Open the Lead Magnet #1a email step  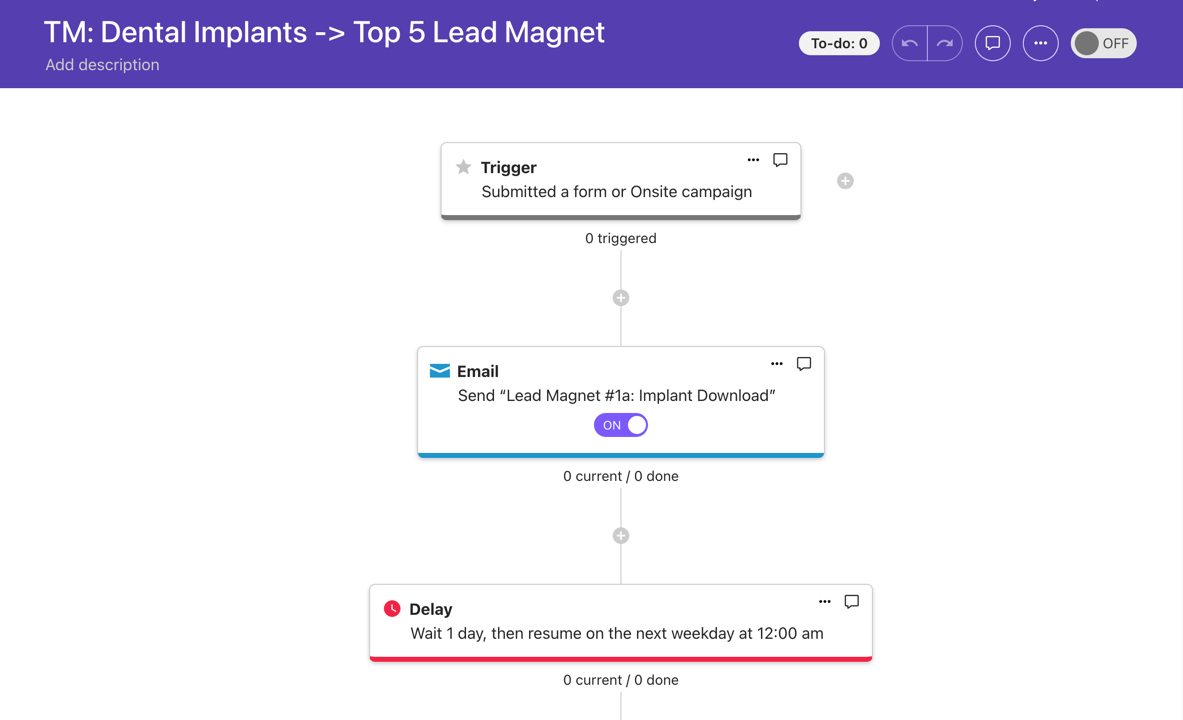[616, 395]
